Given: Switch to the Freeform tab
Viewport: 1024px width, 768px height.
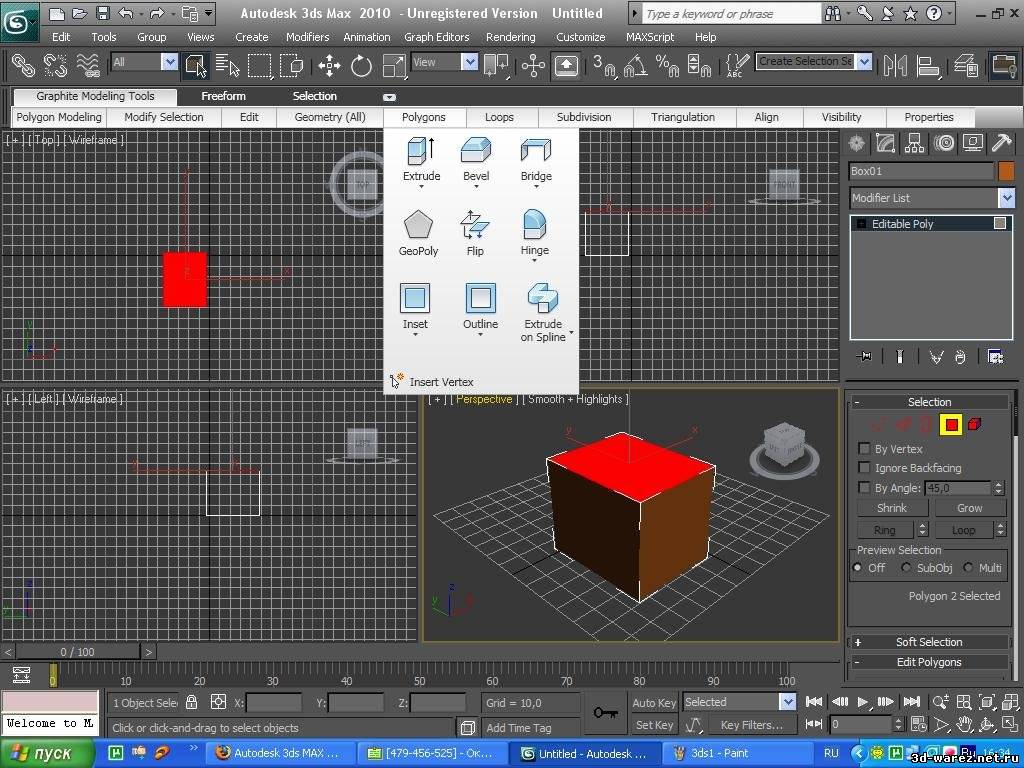Looking at the screenshot, I should (223, 96).
